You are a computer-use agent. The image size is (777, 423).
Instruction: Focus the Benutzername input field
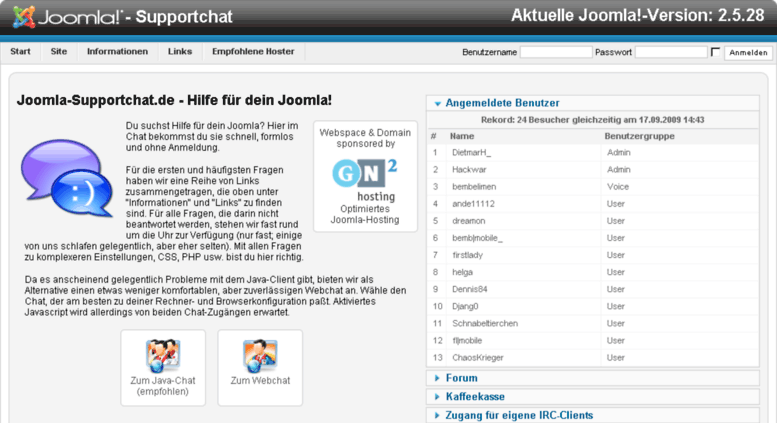555,52
